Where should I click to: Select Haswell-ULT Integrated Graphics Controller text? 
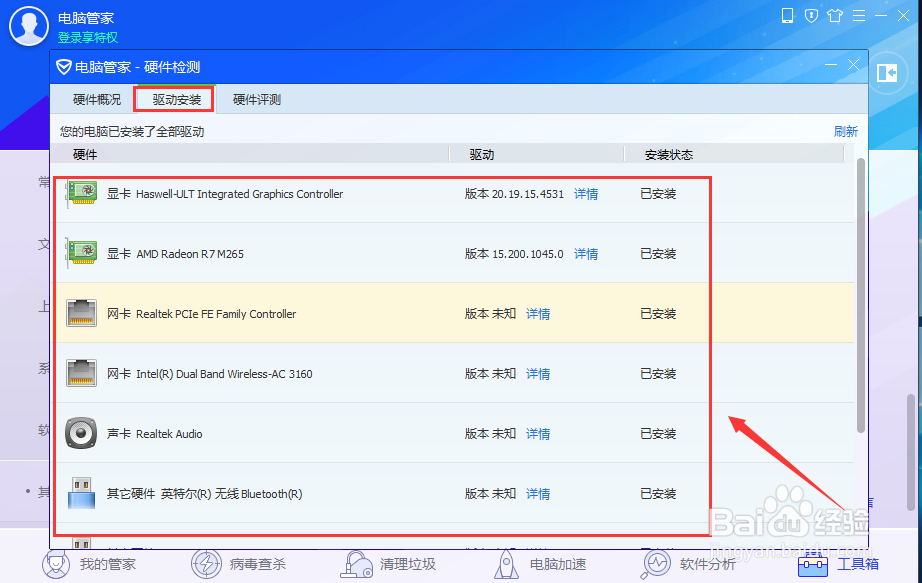coord(239,194)
